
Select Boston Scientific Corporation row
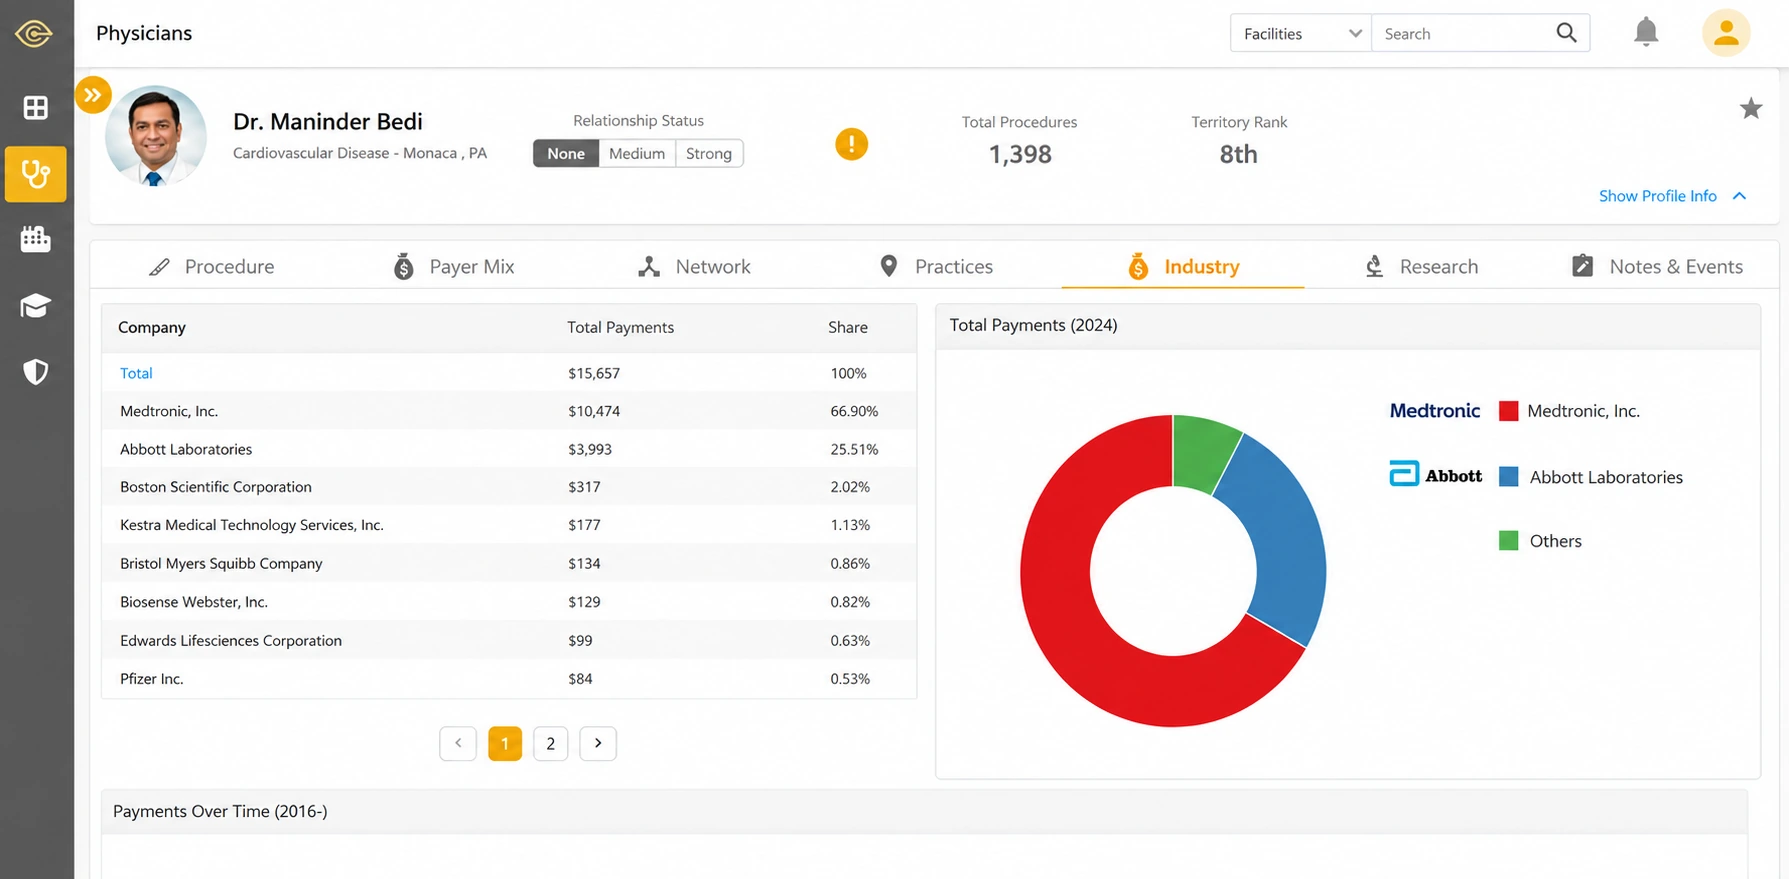coord(509,487)
